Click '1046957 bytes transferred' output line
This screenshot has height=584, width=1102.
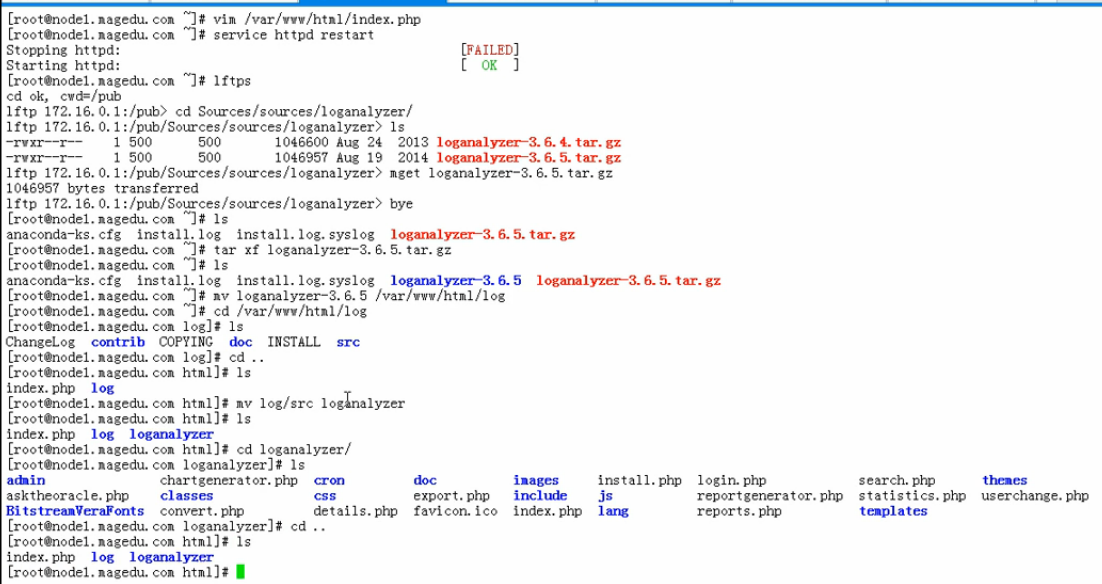102,188
